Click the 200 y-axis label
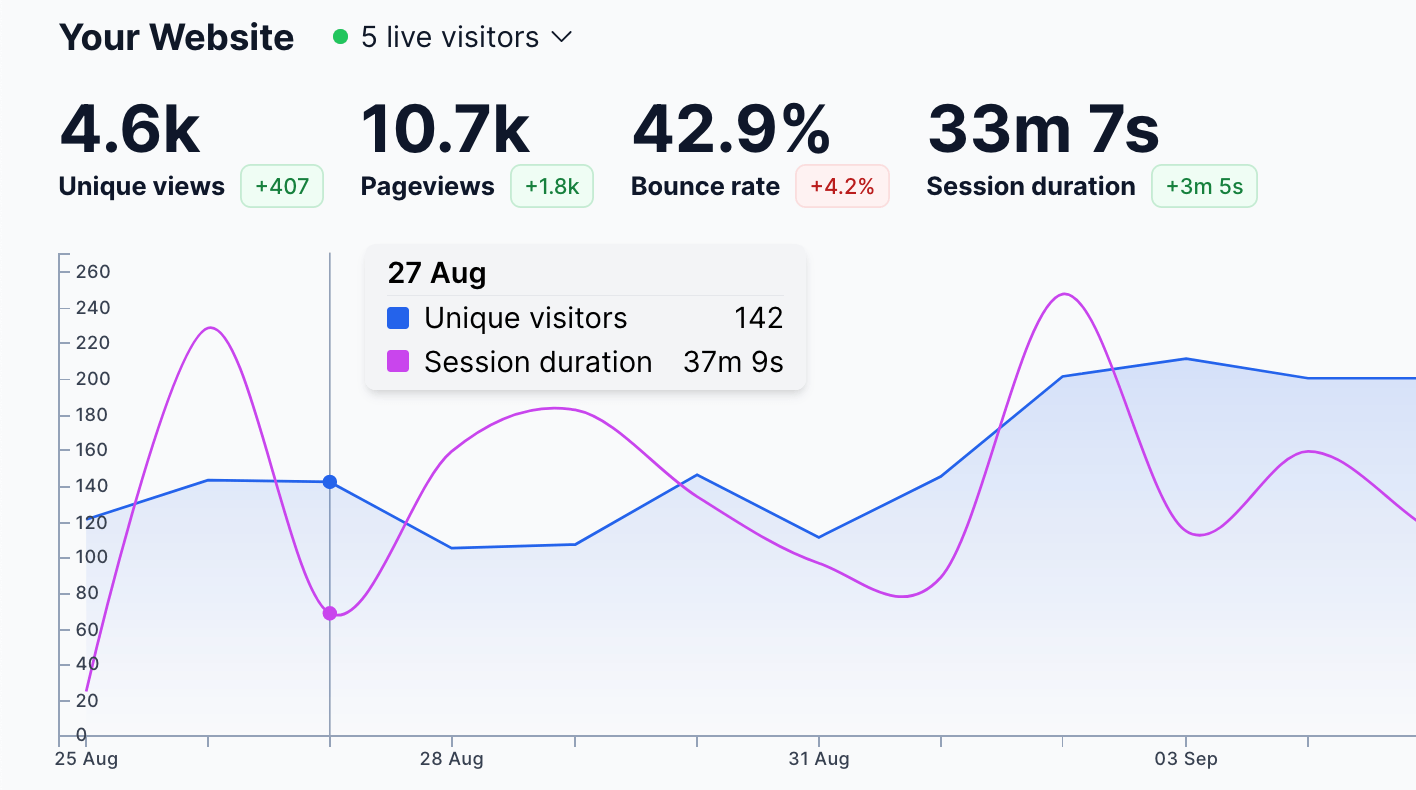Viewport: 1416px width, 790px height. [x=93, y=379]
